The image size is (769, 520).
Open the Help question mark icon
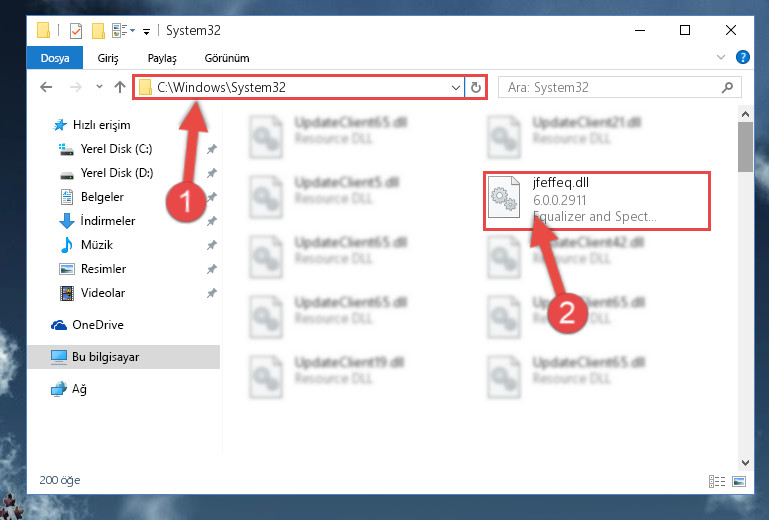(743, 57)
